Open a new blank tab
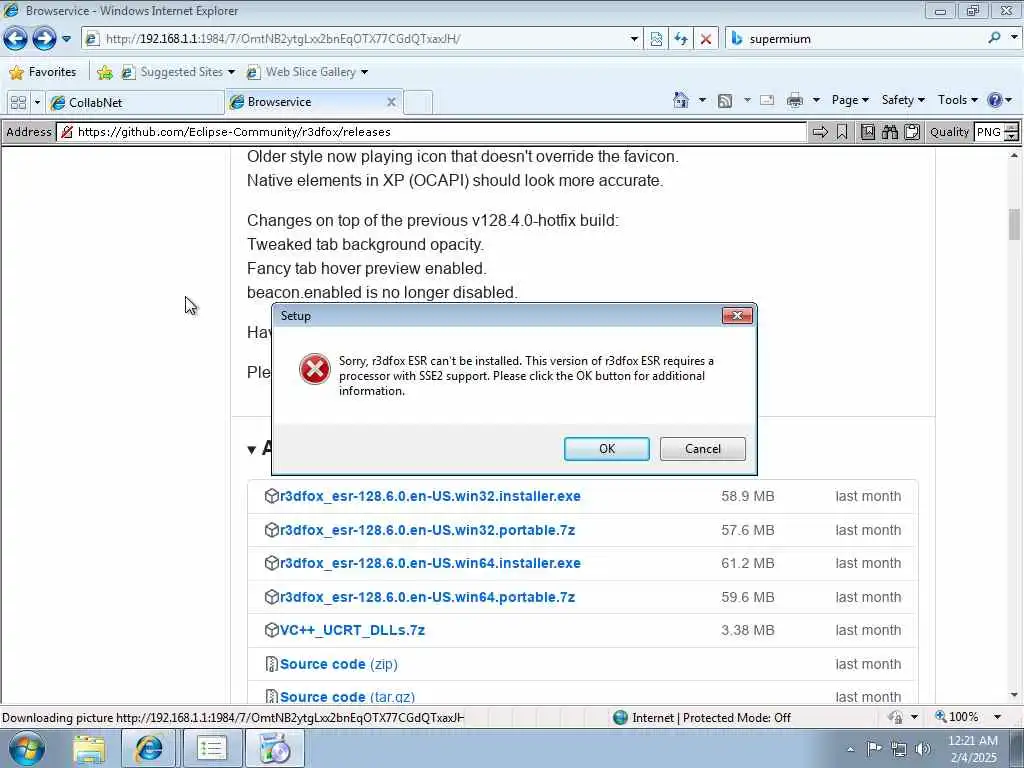The width and height of the screenshot is (1024, 768). (x=418, y=103)
